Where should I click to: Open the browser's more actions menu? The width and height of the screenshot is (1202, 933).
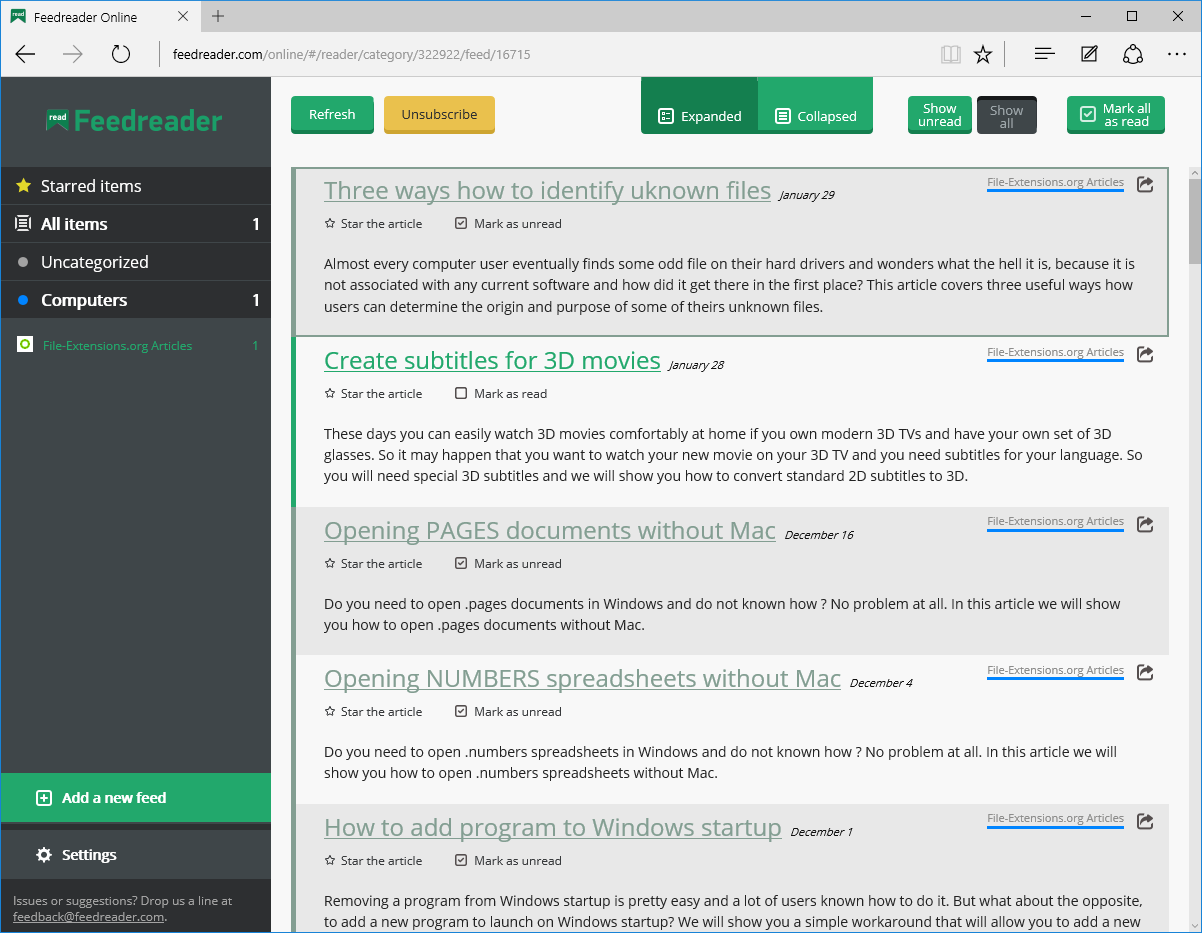coord(1177,54)
